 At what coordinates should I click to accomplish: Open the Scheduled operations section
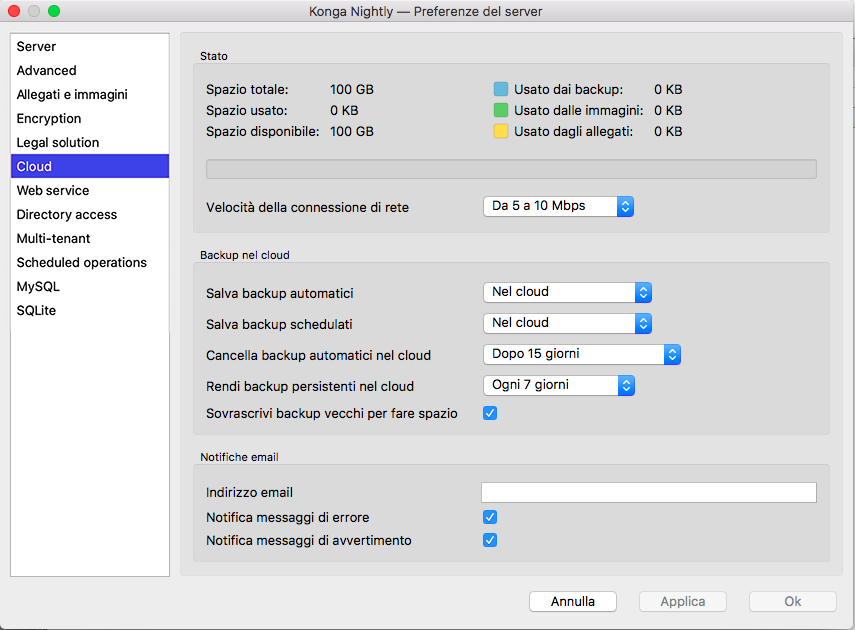(x=82, y=263)
